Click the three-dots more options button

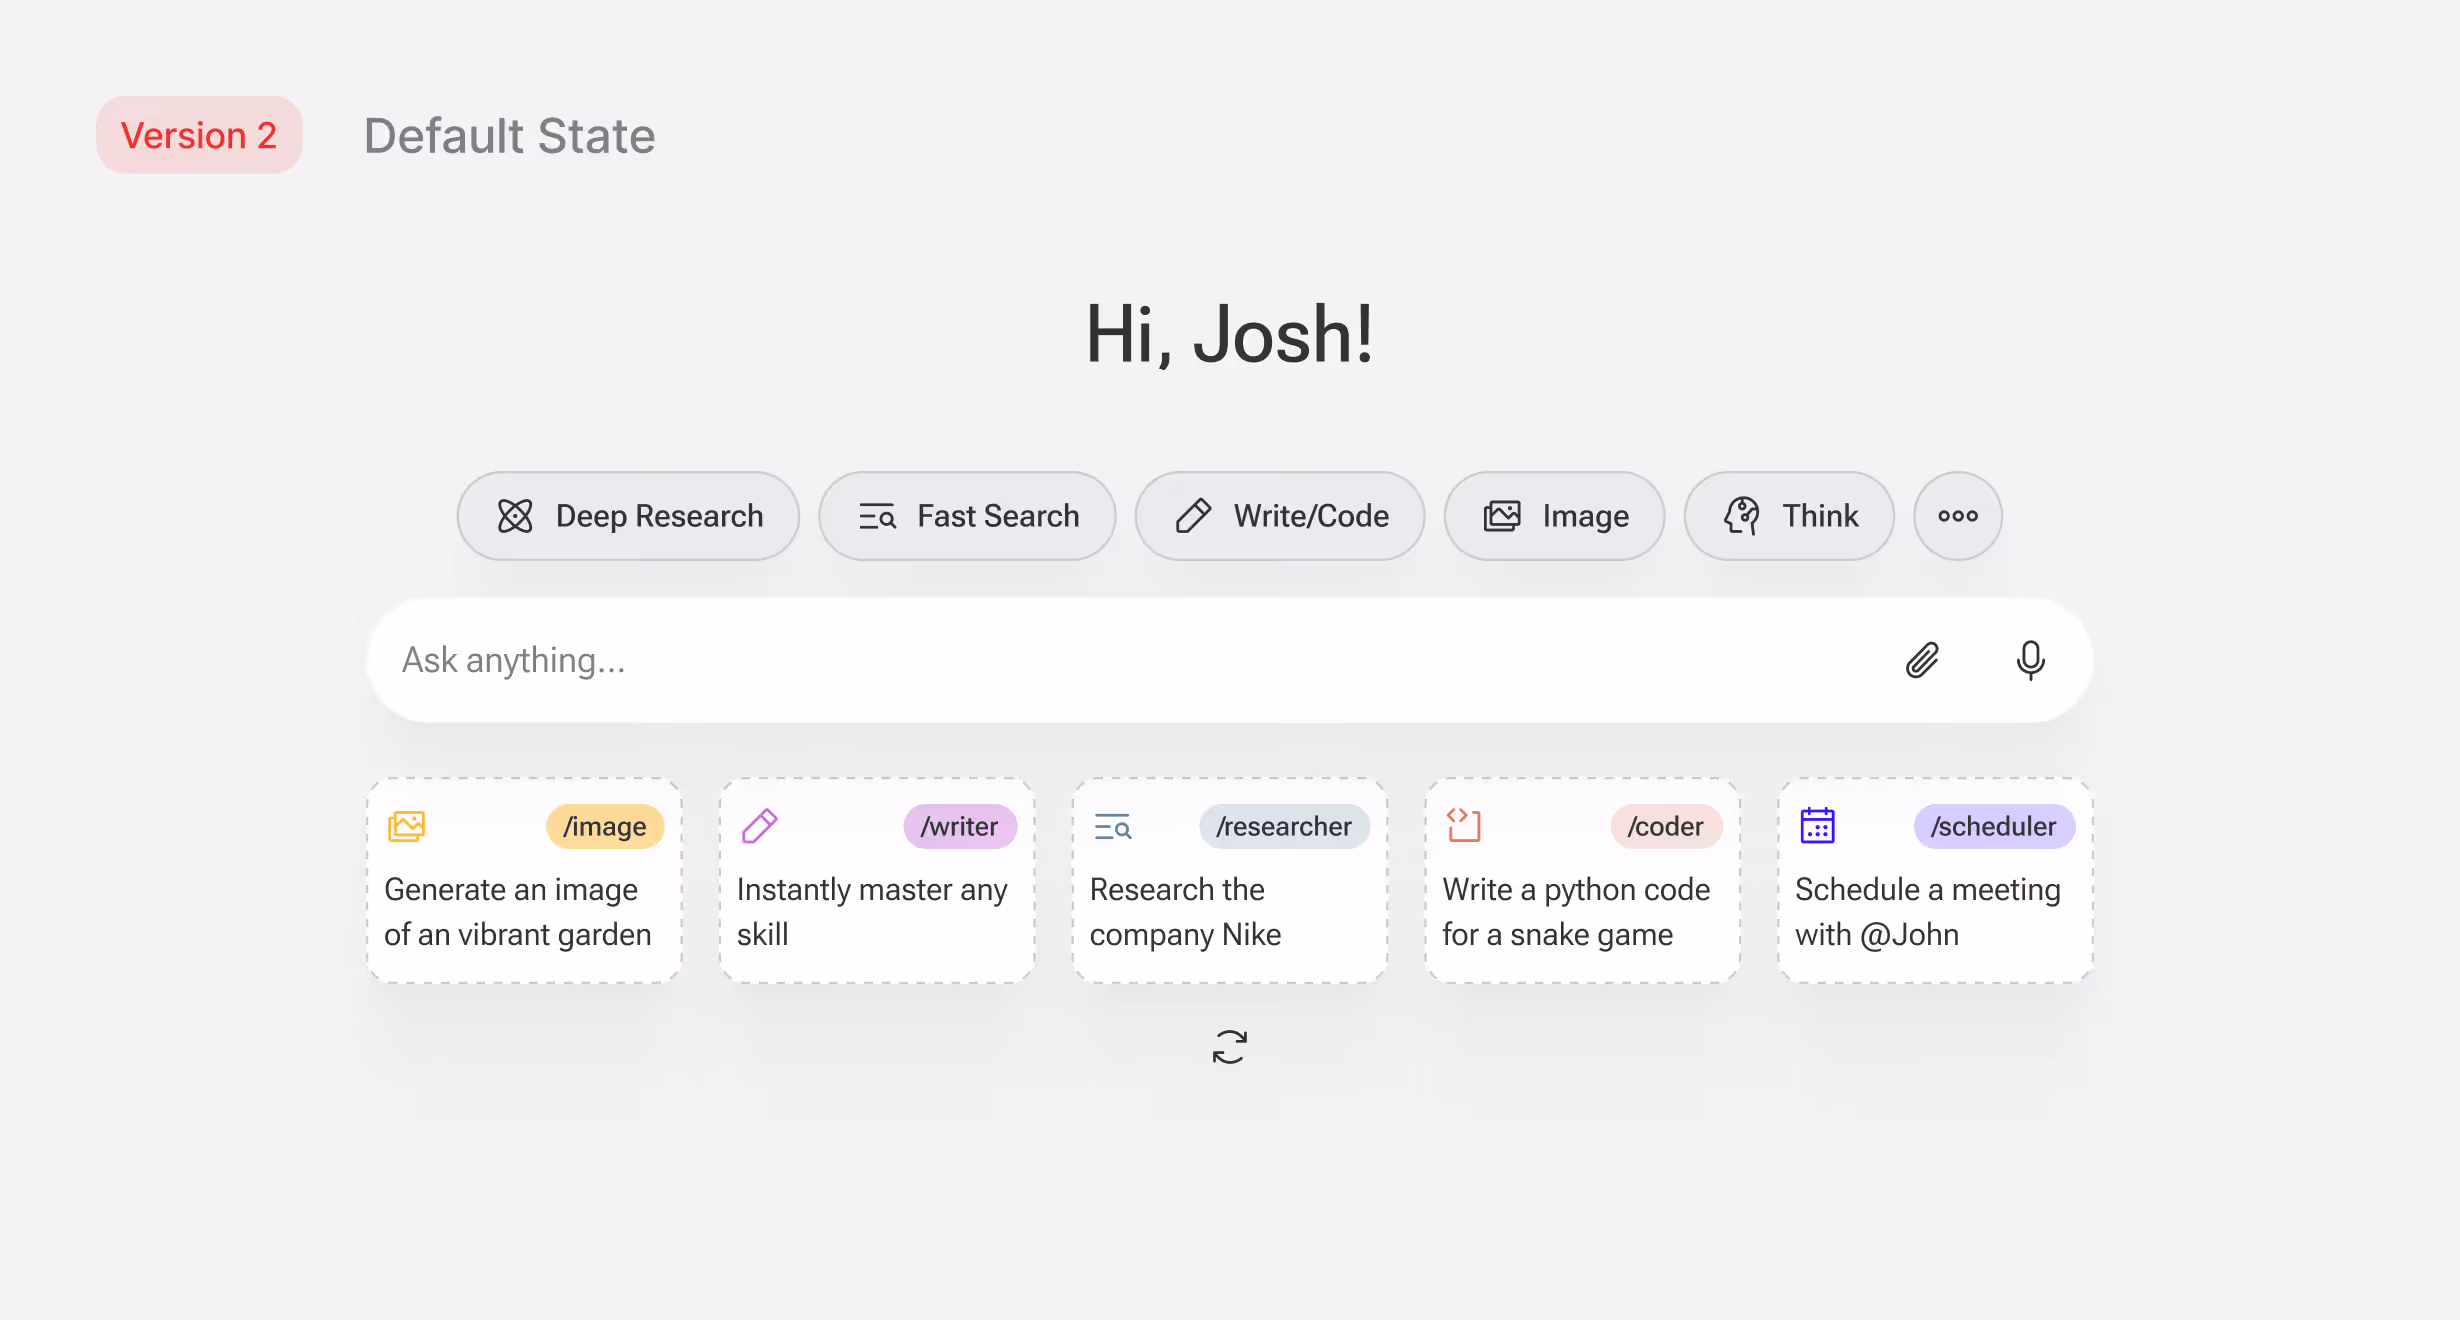tap(1957, 516)
